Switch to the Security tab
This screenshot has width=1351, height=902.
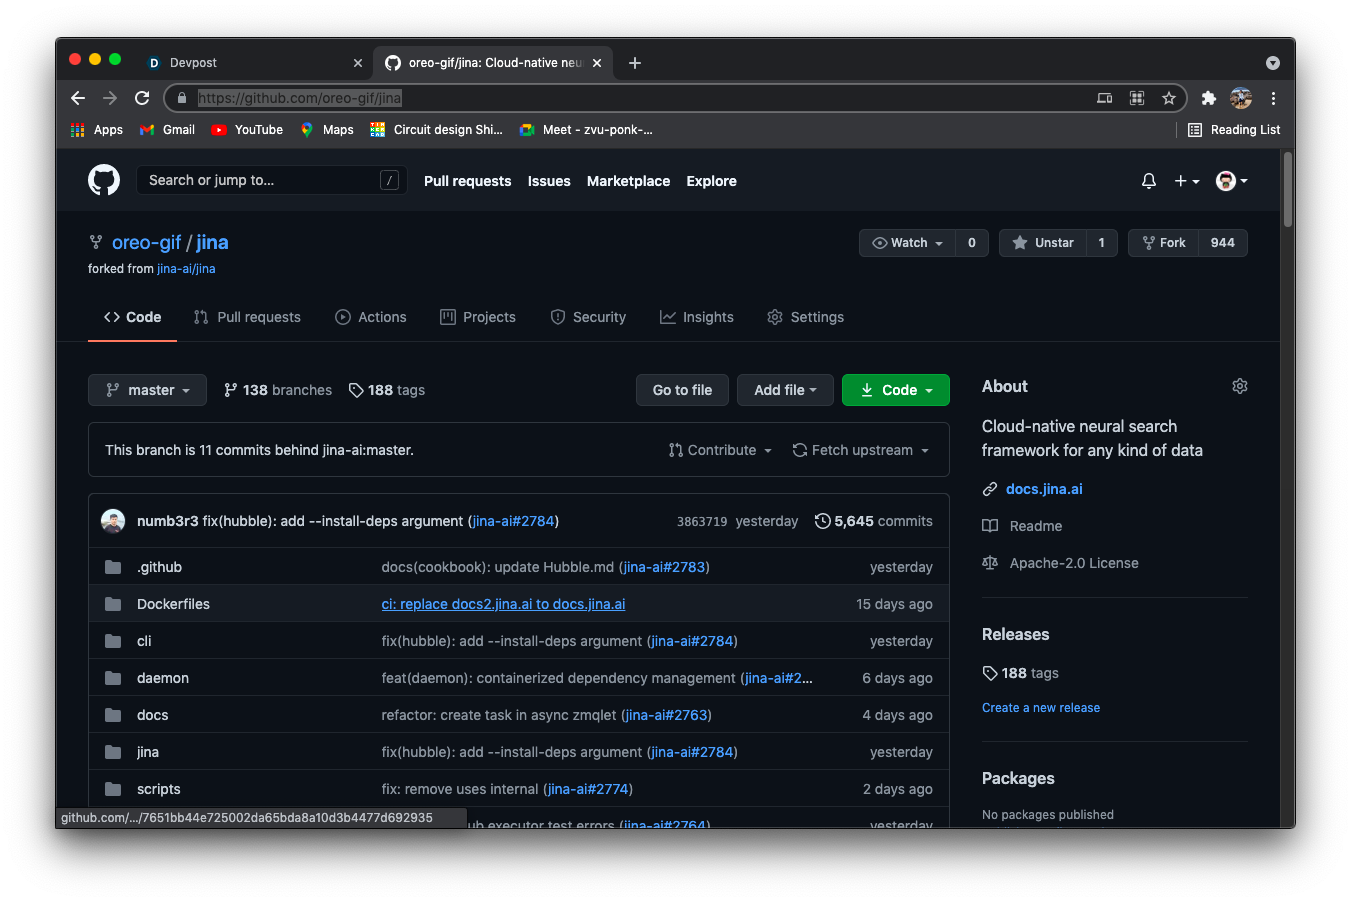click(588, 317)
